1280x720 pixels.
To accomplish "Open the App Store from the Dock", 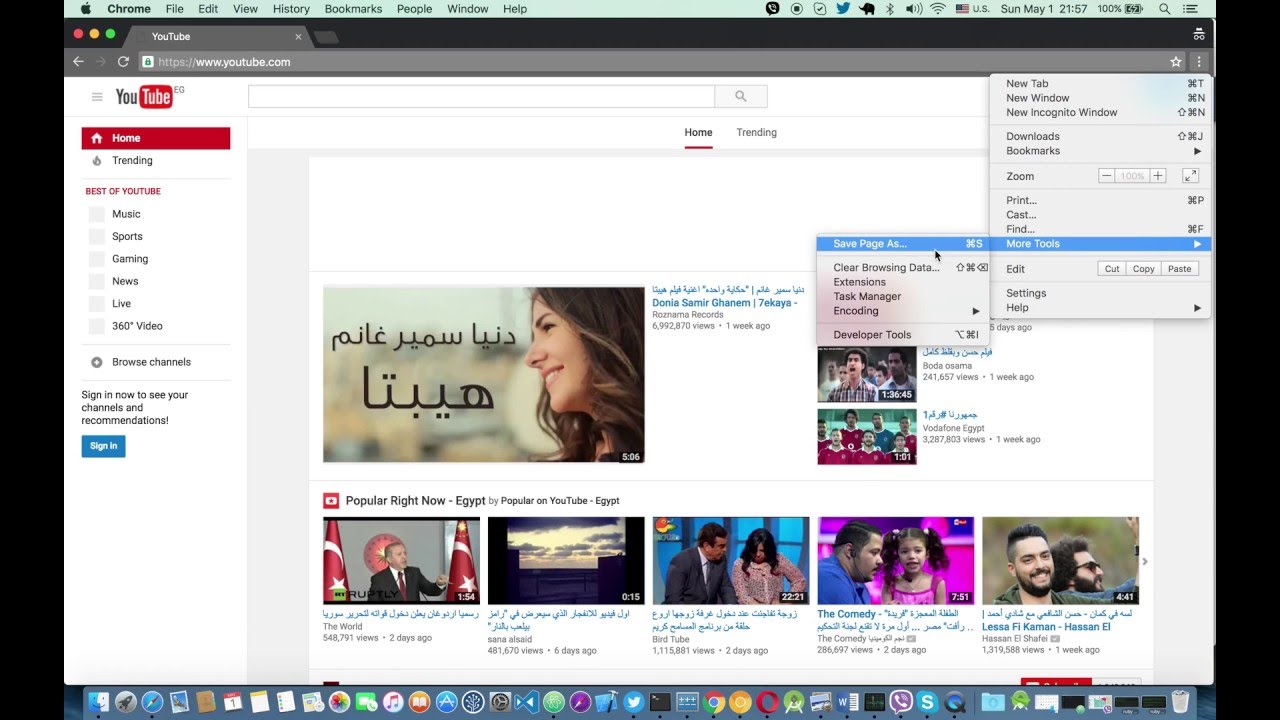I will 446,702.
